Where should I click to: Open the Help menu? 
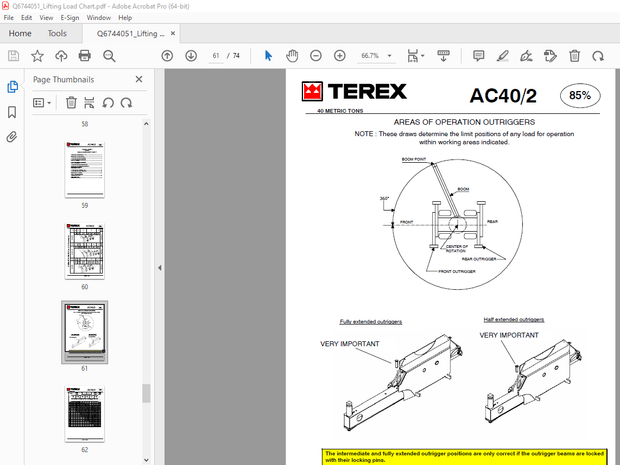(125, 18)
